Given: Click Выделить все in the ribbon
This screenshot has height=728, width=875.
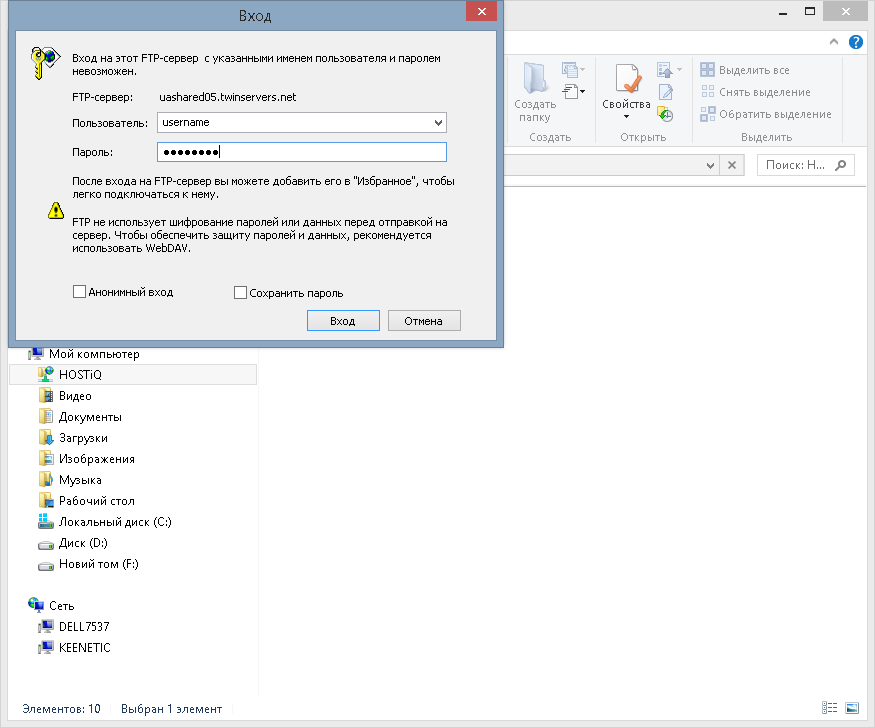Looking at the screenshot, I should [745, 70].
